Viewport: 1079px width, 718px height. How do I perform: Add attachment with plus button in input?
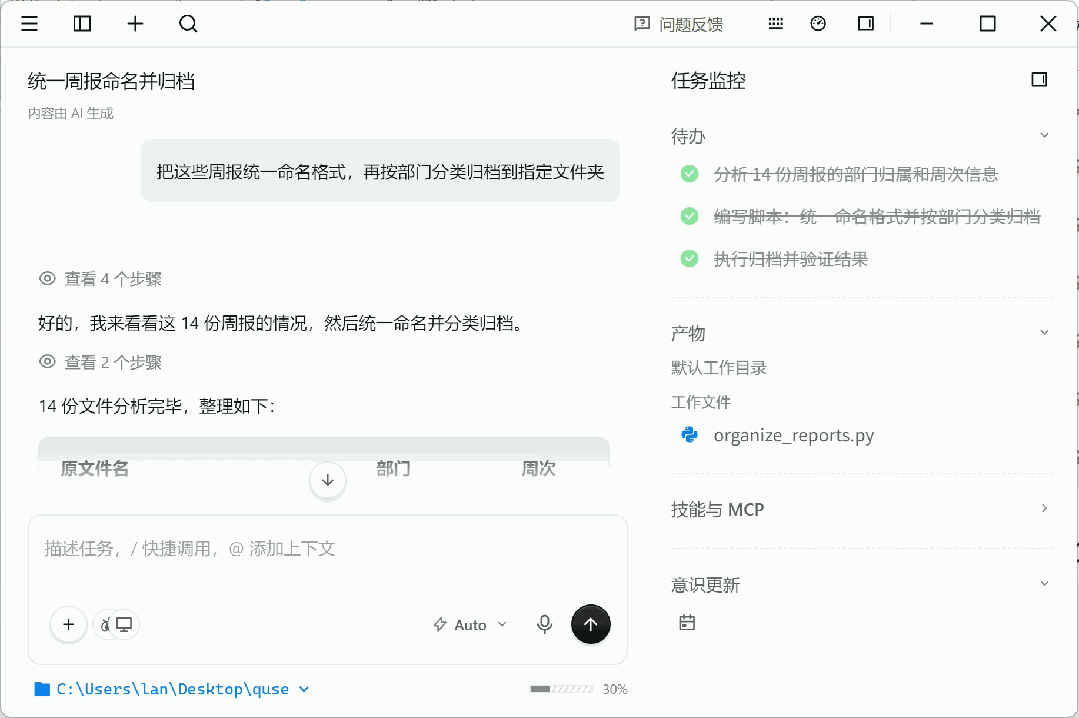tap(68, 624)
